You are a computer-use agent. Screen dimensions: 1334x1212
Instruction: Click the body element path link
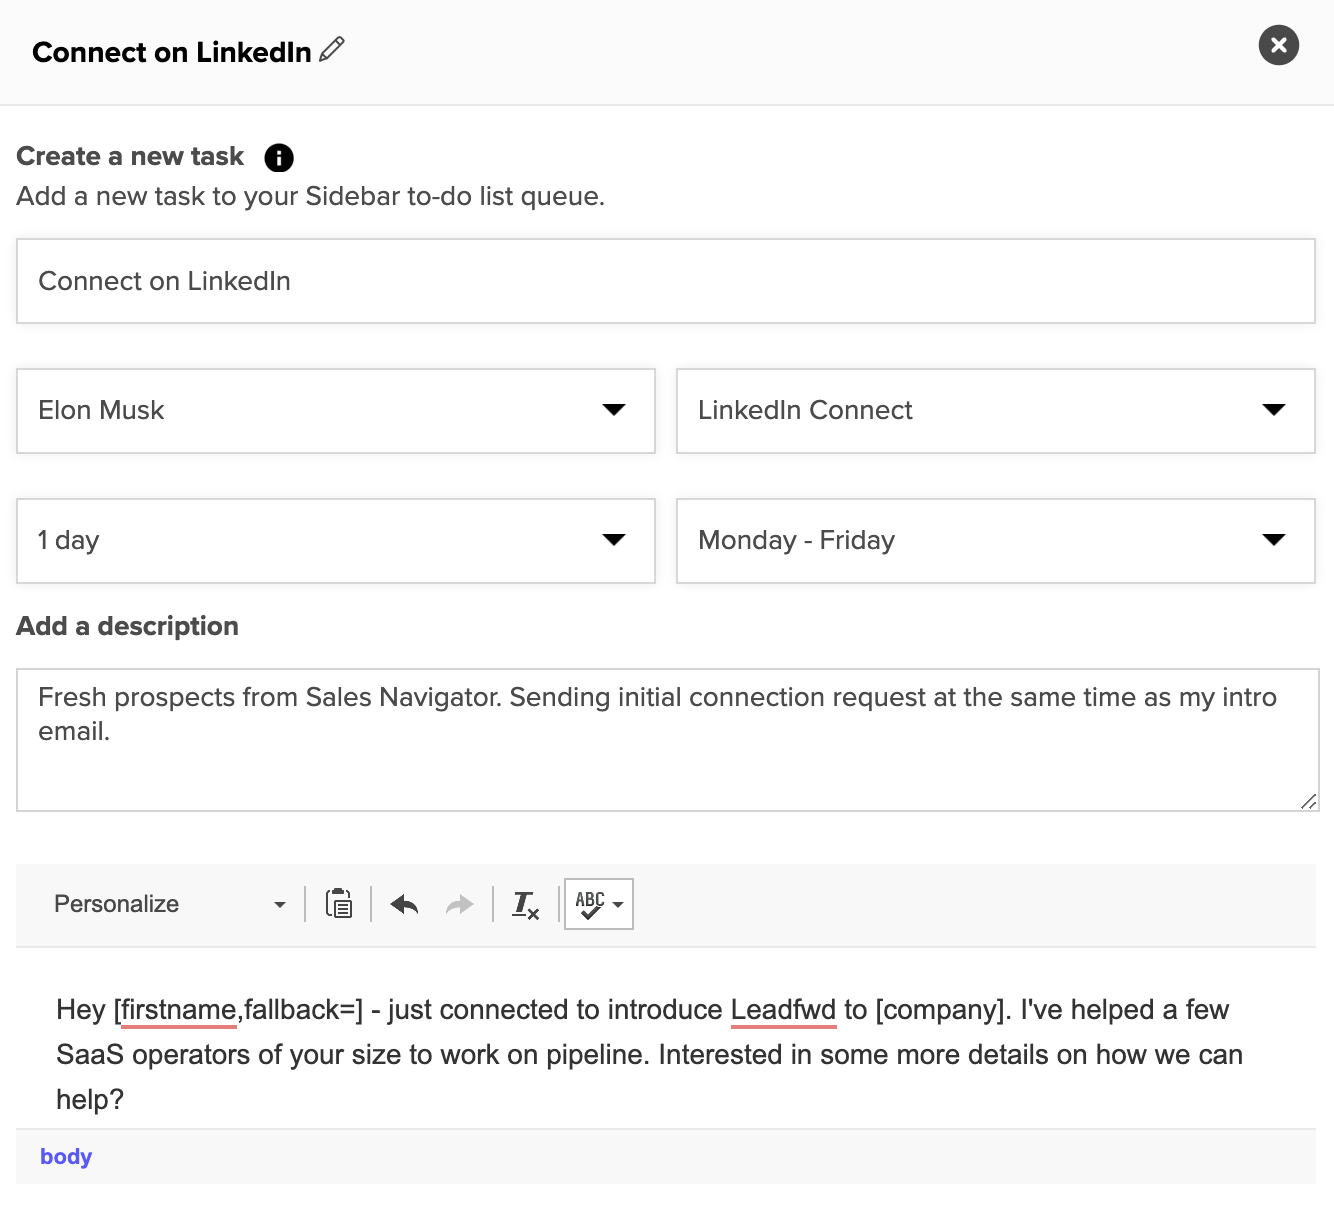(66, 1156)
